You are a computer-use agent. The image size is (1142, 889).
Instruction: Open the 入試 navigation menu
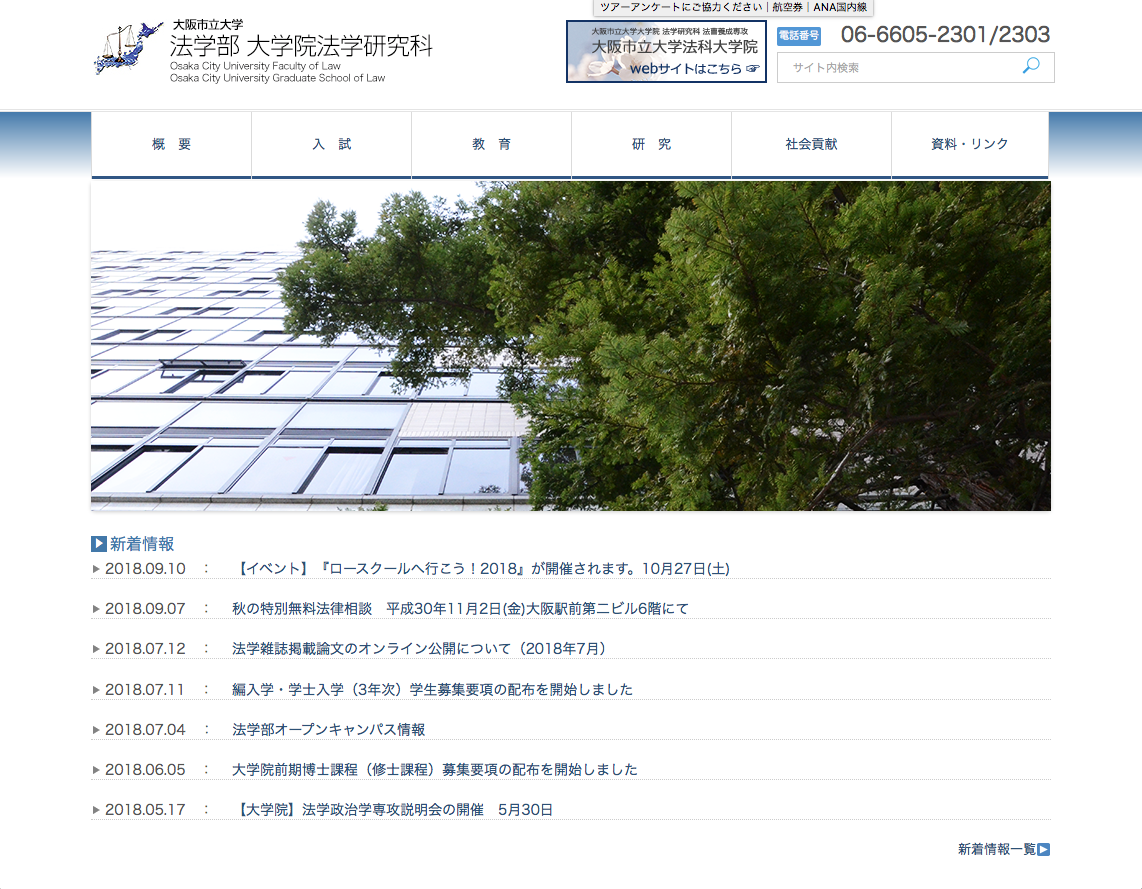click(x=331, y=144)
